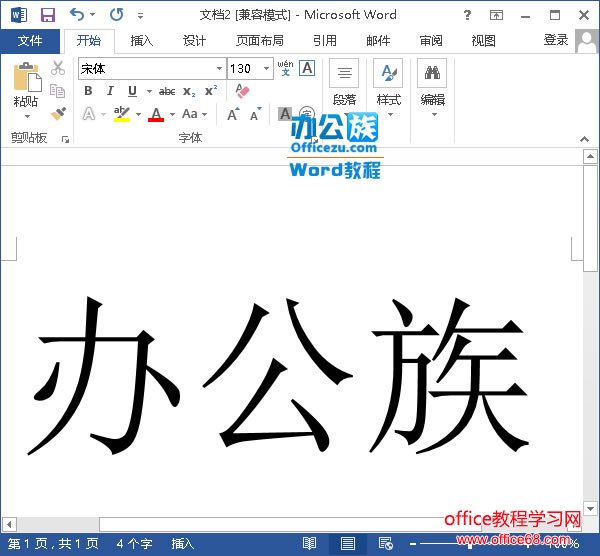Click the account avatar icon
Viewport: 600px width, 556px height.
pos(587,41)
